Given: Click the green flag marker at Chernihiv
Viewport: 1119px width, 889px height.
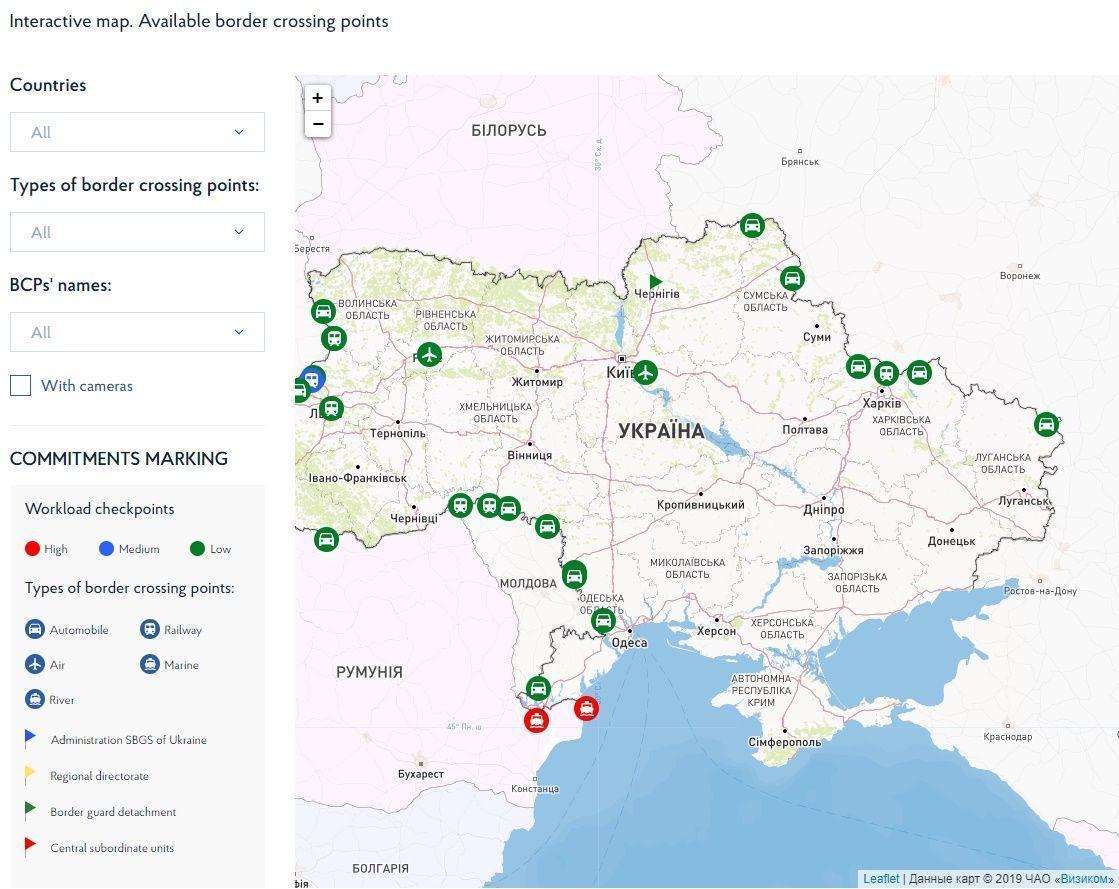Looking at the screenshot, I should (x=655, y=281).
